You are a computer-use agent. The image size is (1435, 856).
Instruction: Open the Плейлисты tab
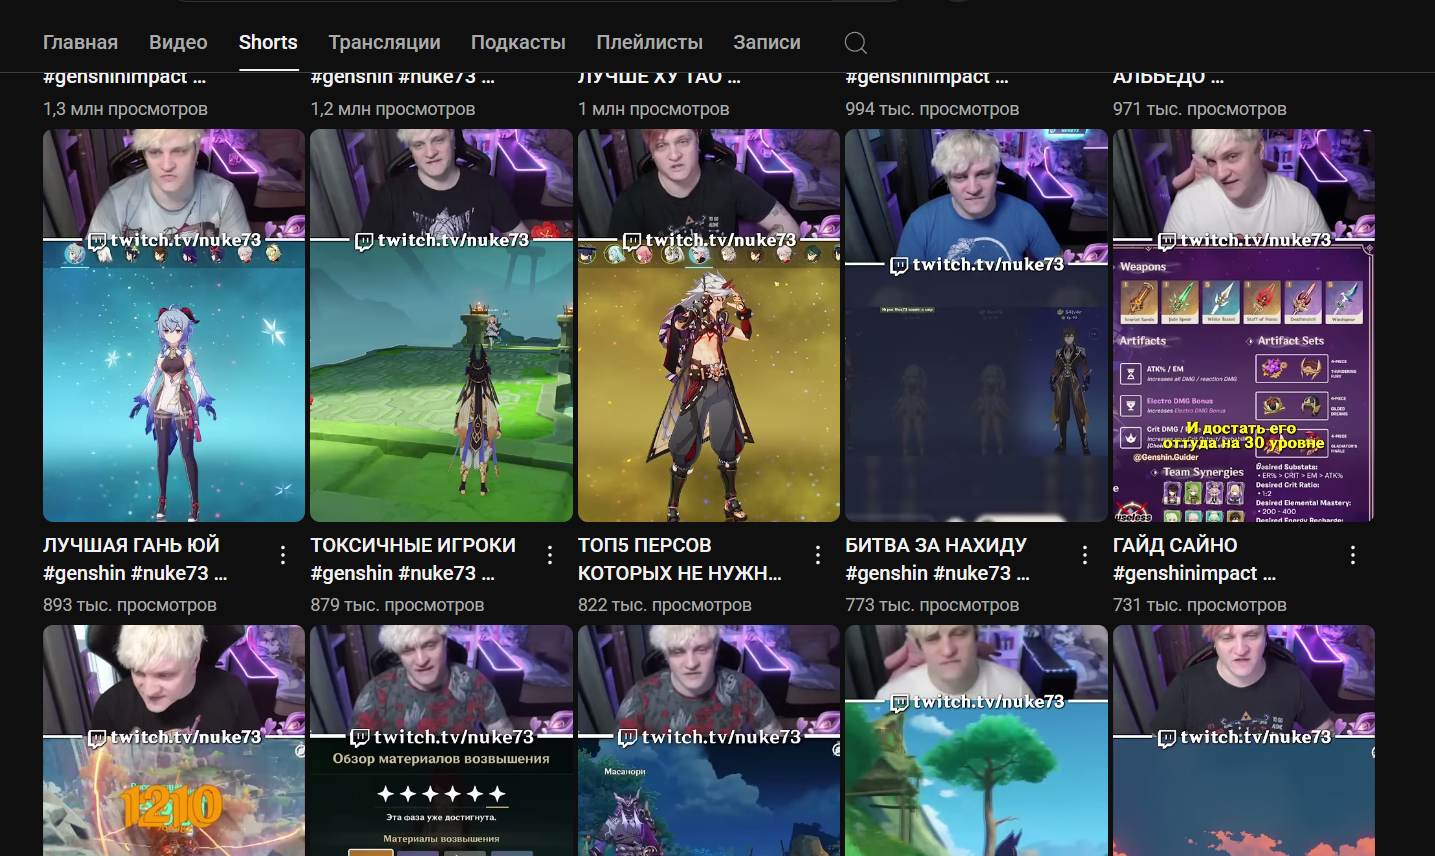(649, 43)
